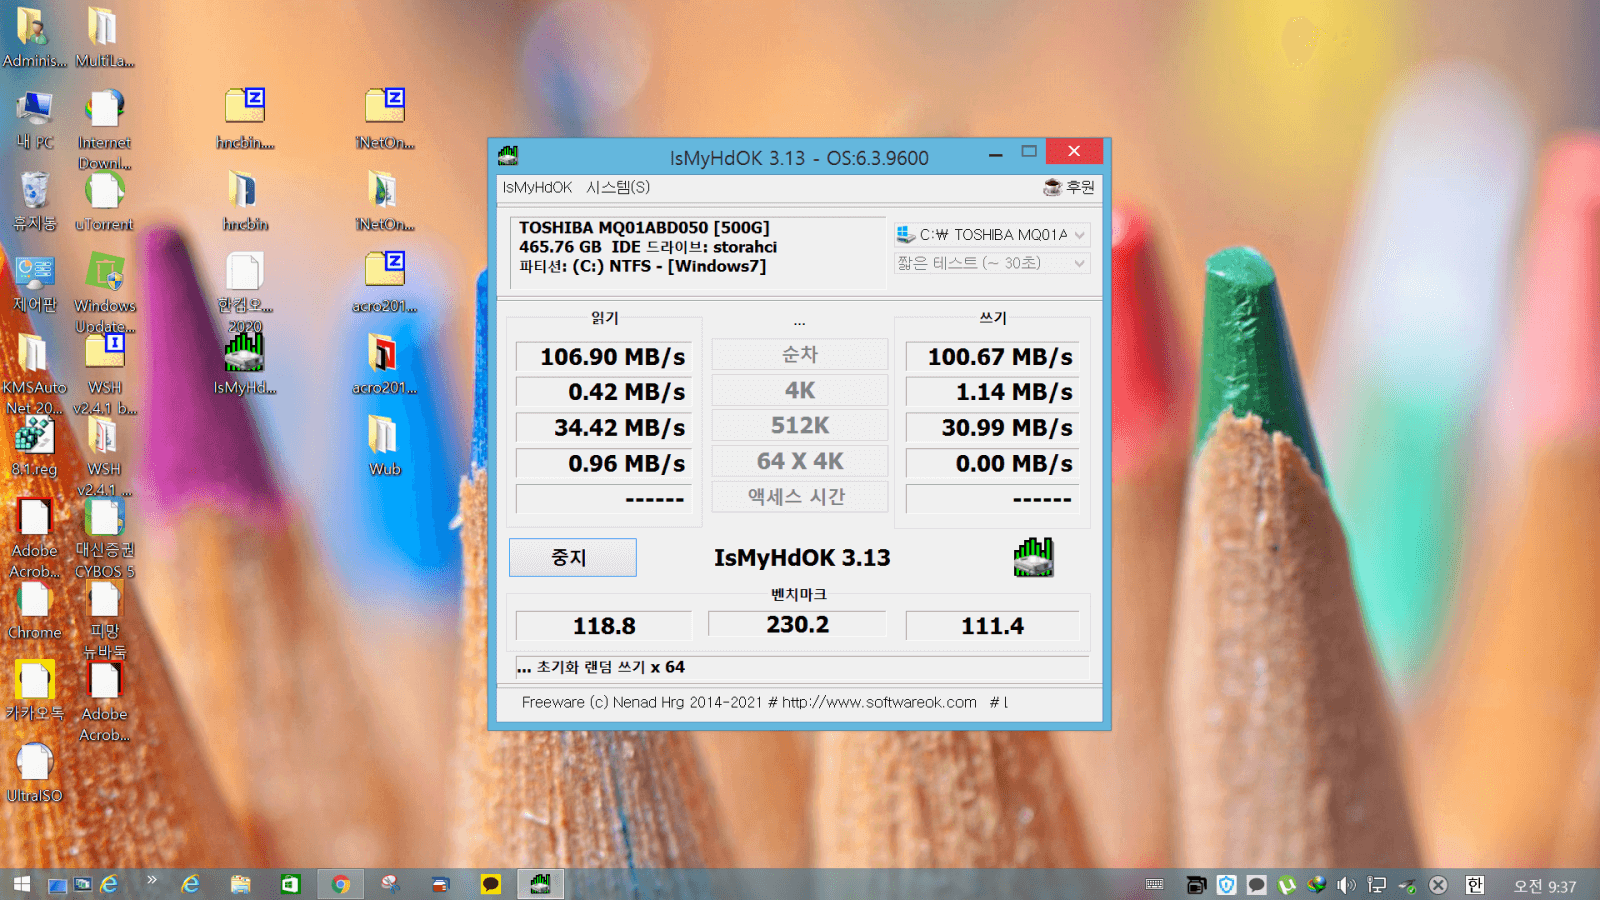Click the 34.42 MB/s 512K read value
Viewport: 1600px width, 900px height.
(x=604, y=428)
